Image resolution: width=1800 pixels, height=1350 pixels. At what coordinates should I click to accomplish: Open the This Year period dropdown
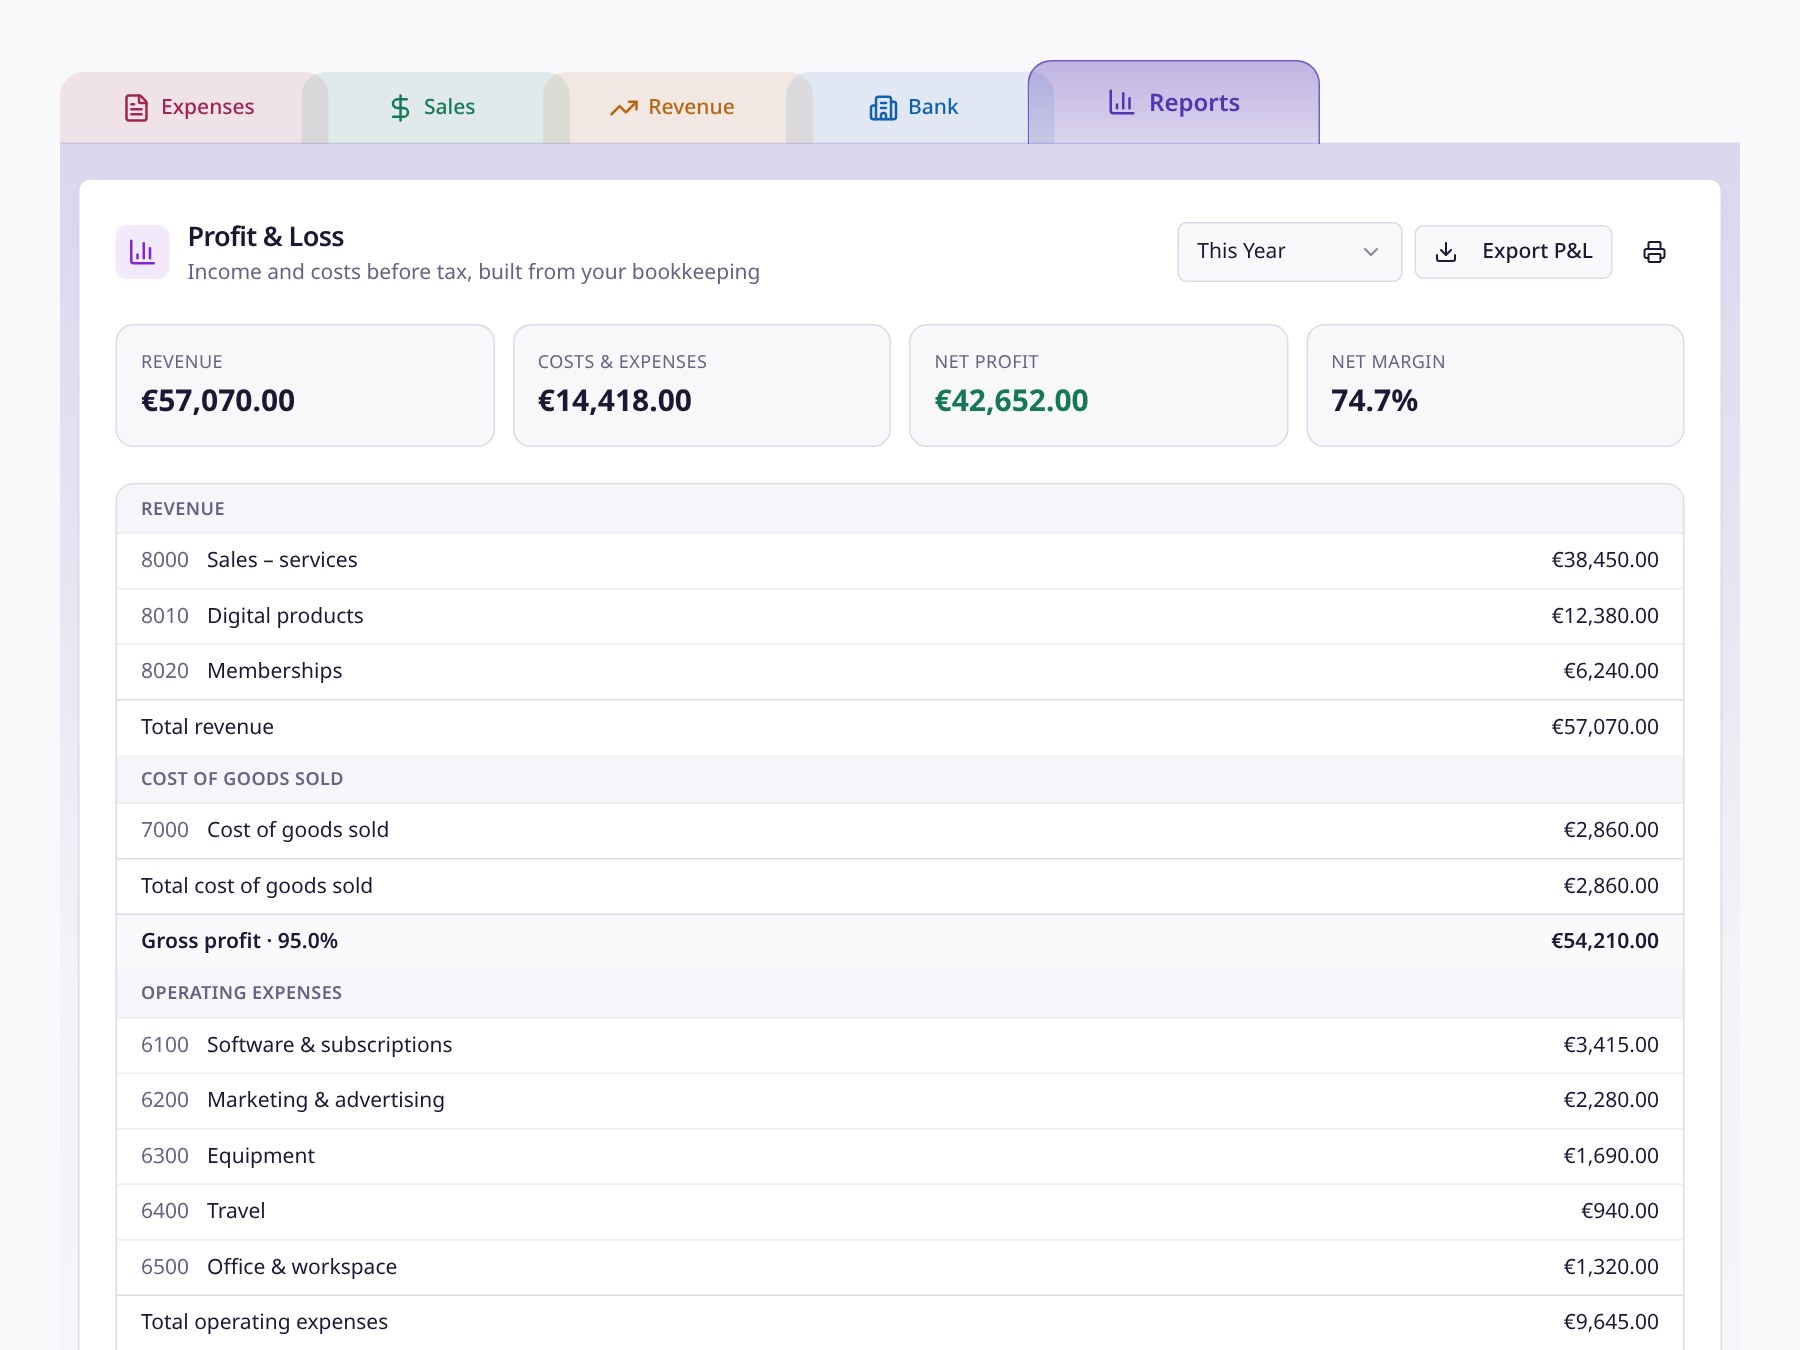point(1289,252)
